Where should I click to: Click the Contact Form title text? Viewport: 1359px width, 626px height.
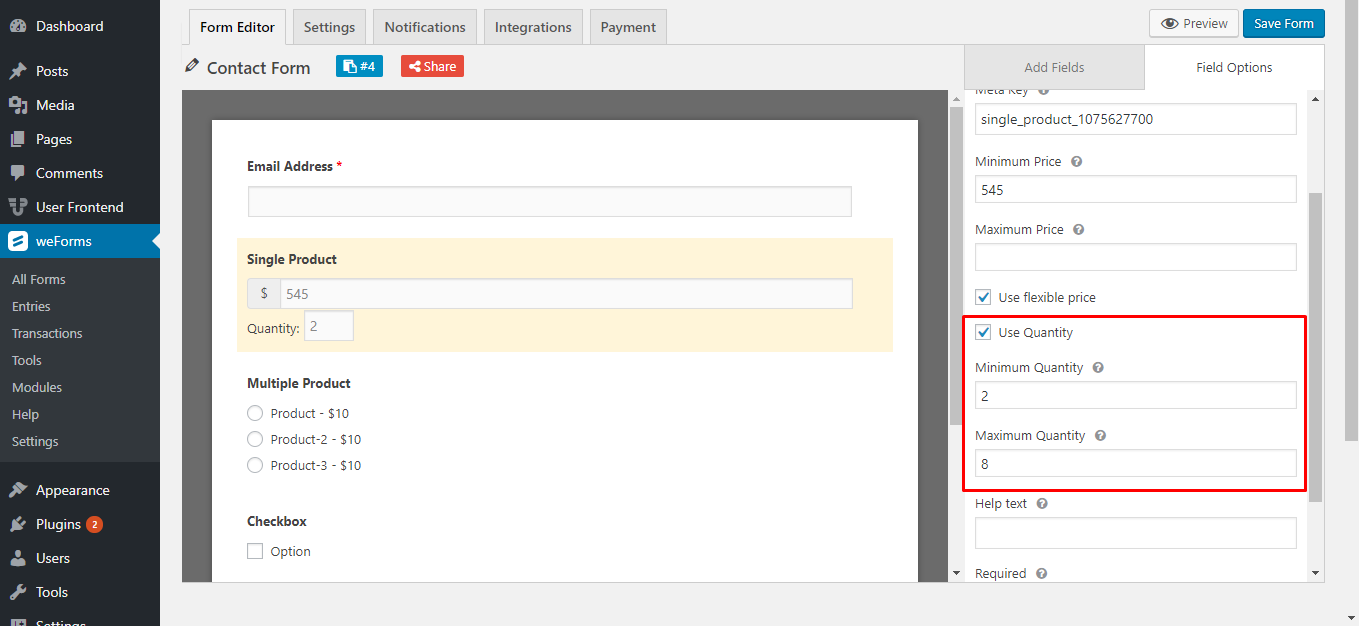pos(258,67)
